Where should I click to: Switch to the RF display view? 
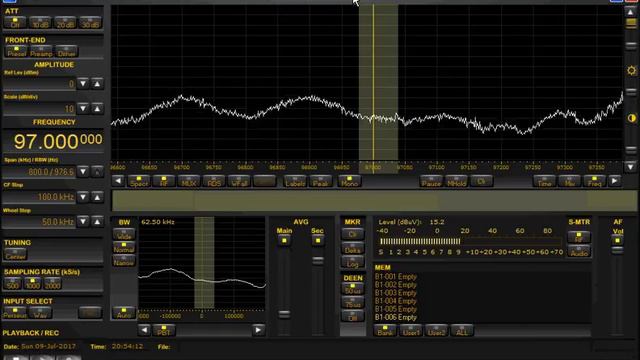164,181
